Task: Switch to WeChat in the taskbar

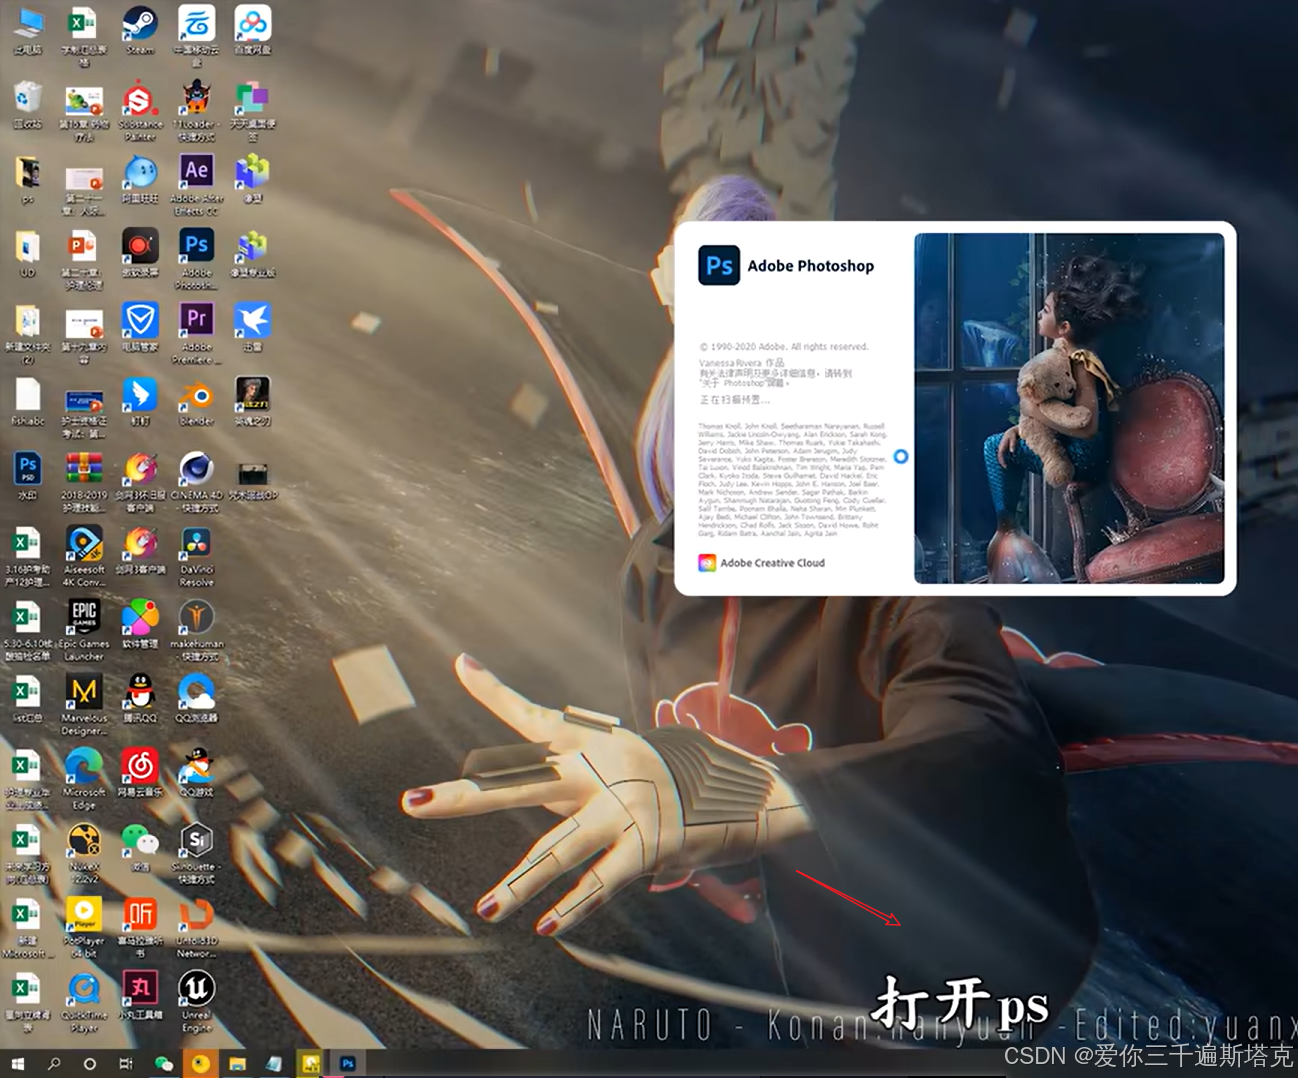Action: (x=163, y=1063)
